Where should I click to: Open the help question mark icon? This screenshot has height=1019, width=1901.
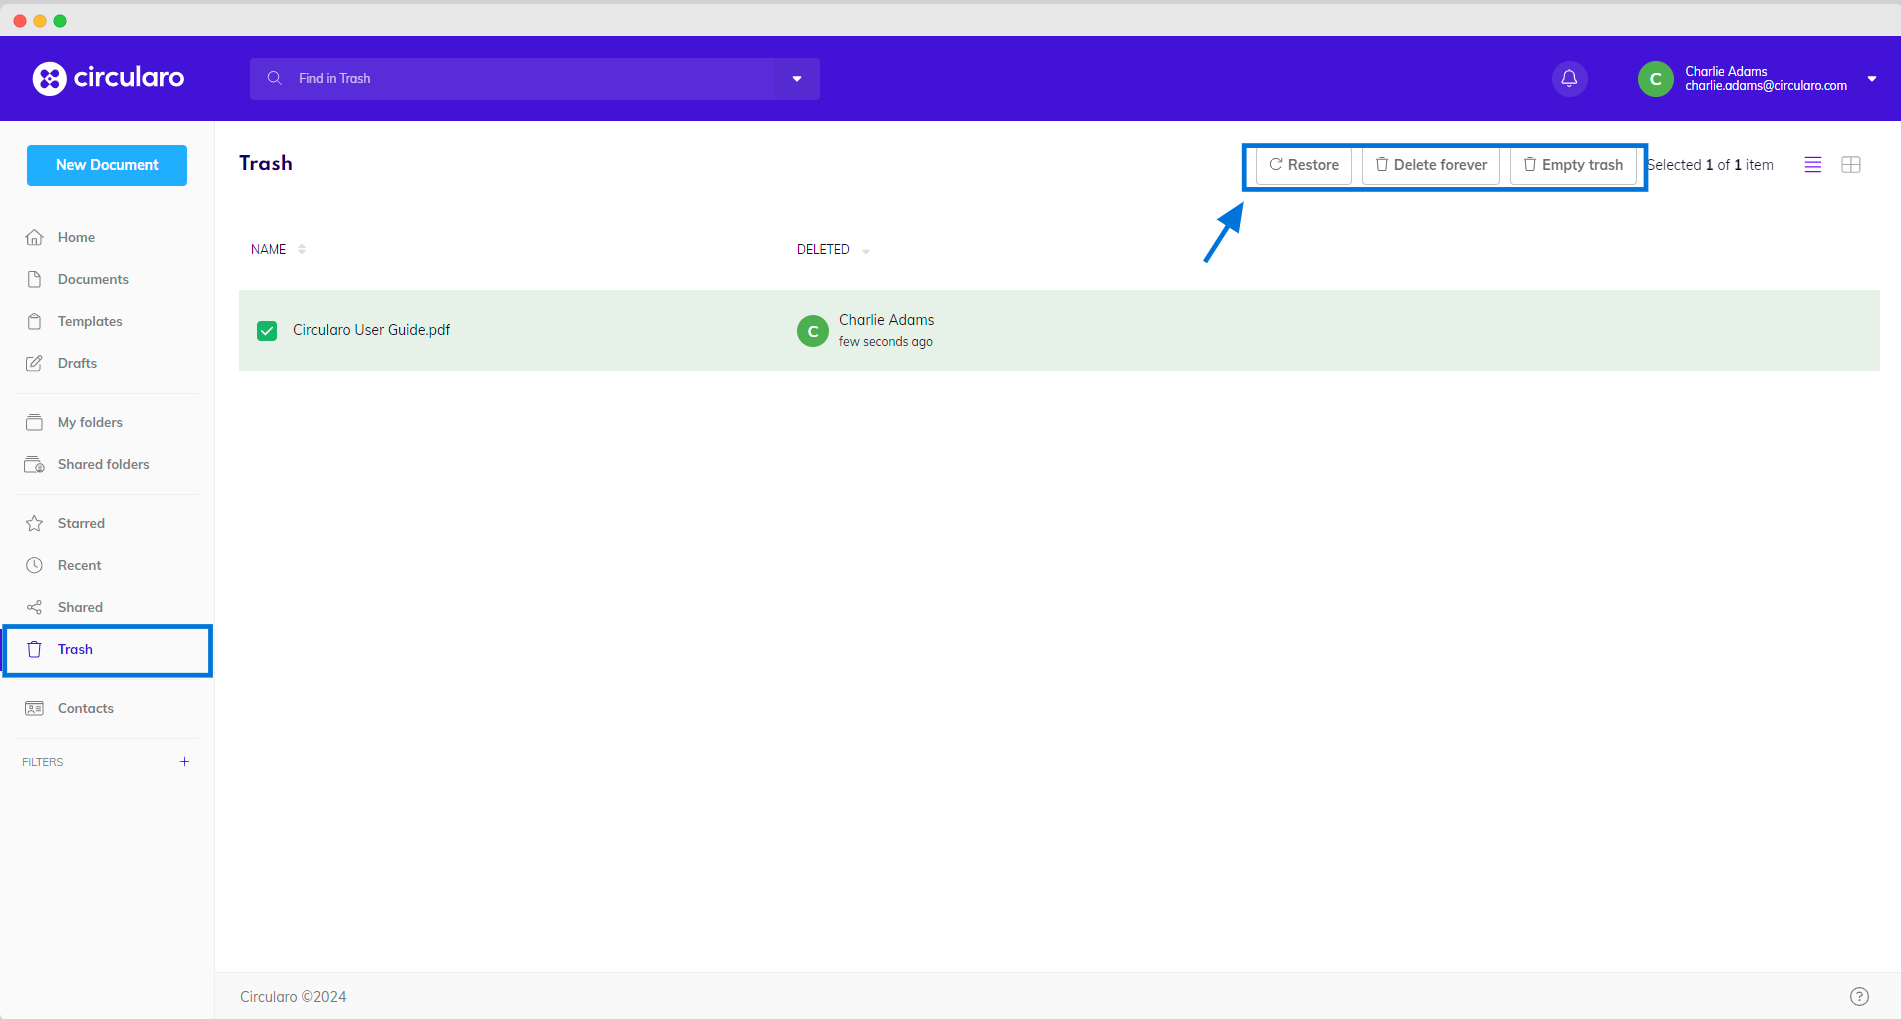pyautogui.click(x=1858, y=996)
